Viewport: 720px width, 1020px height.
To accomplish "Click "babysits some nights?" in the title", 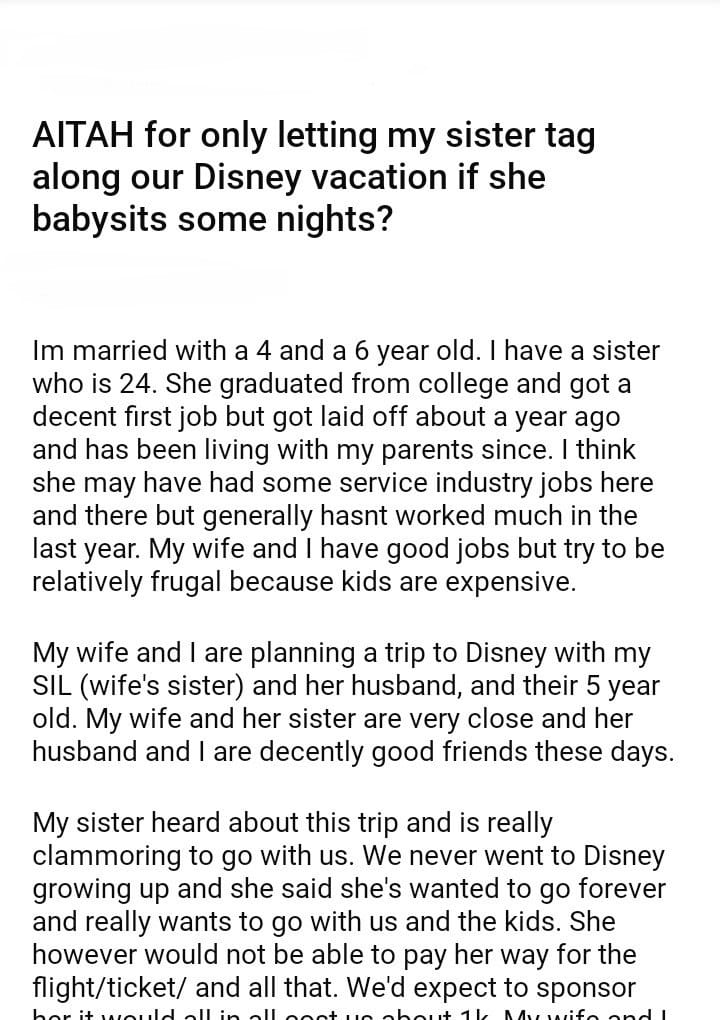I will click(212, 218).
